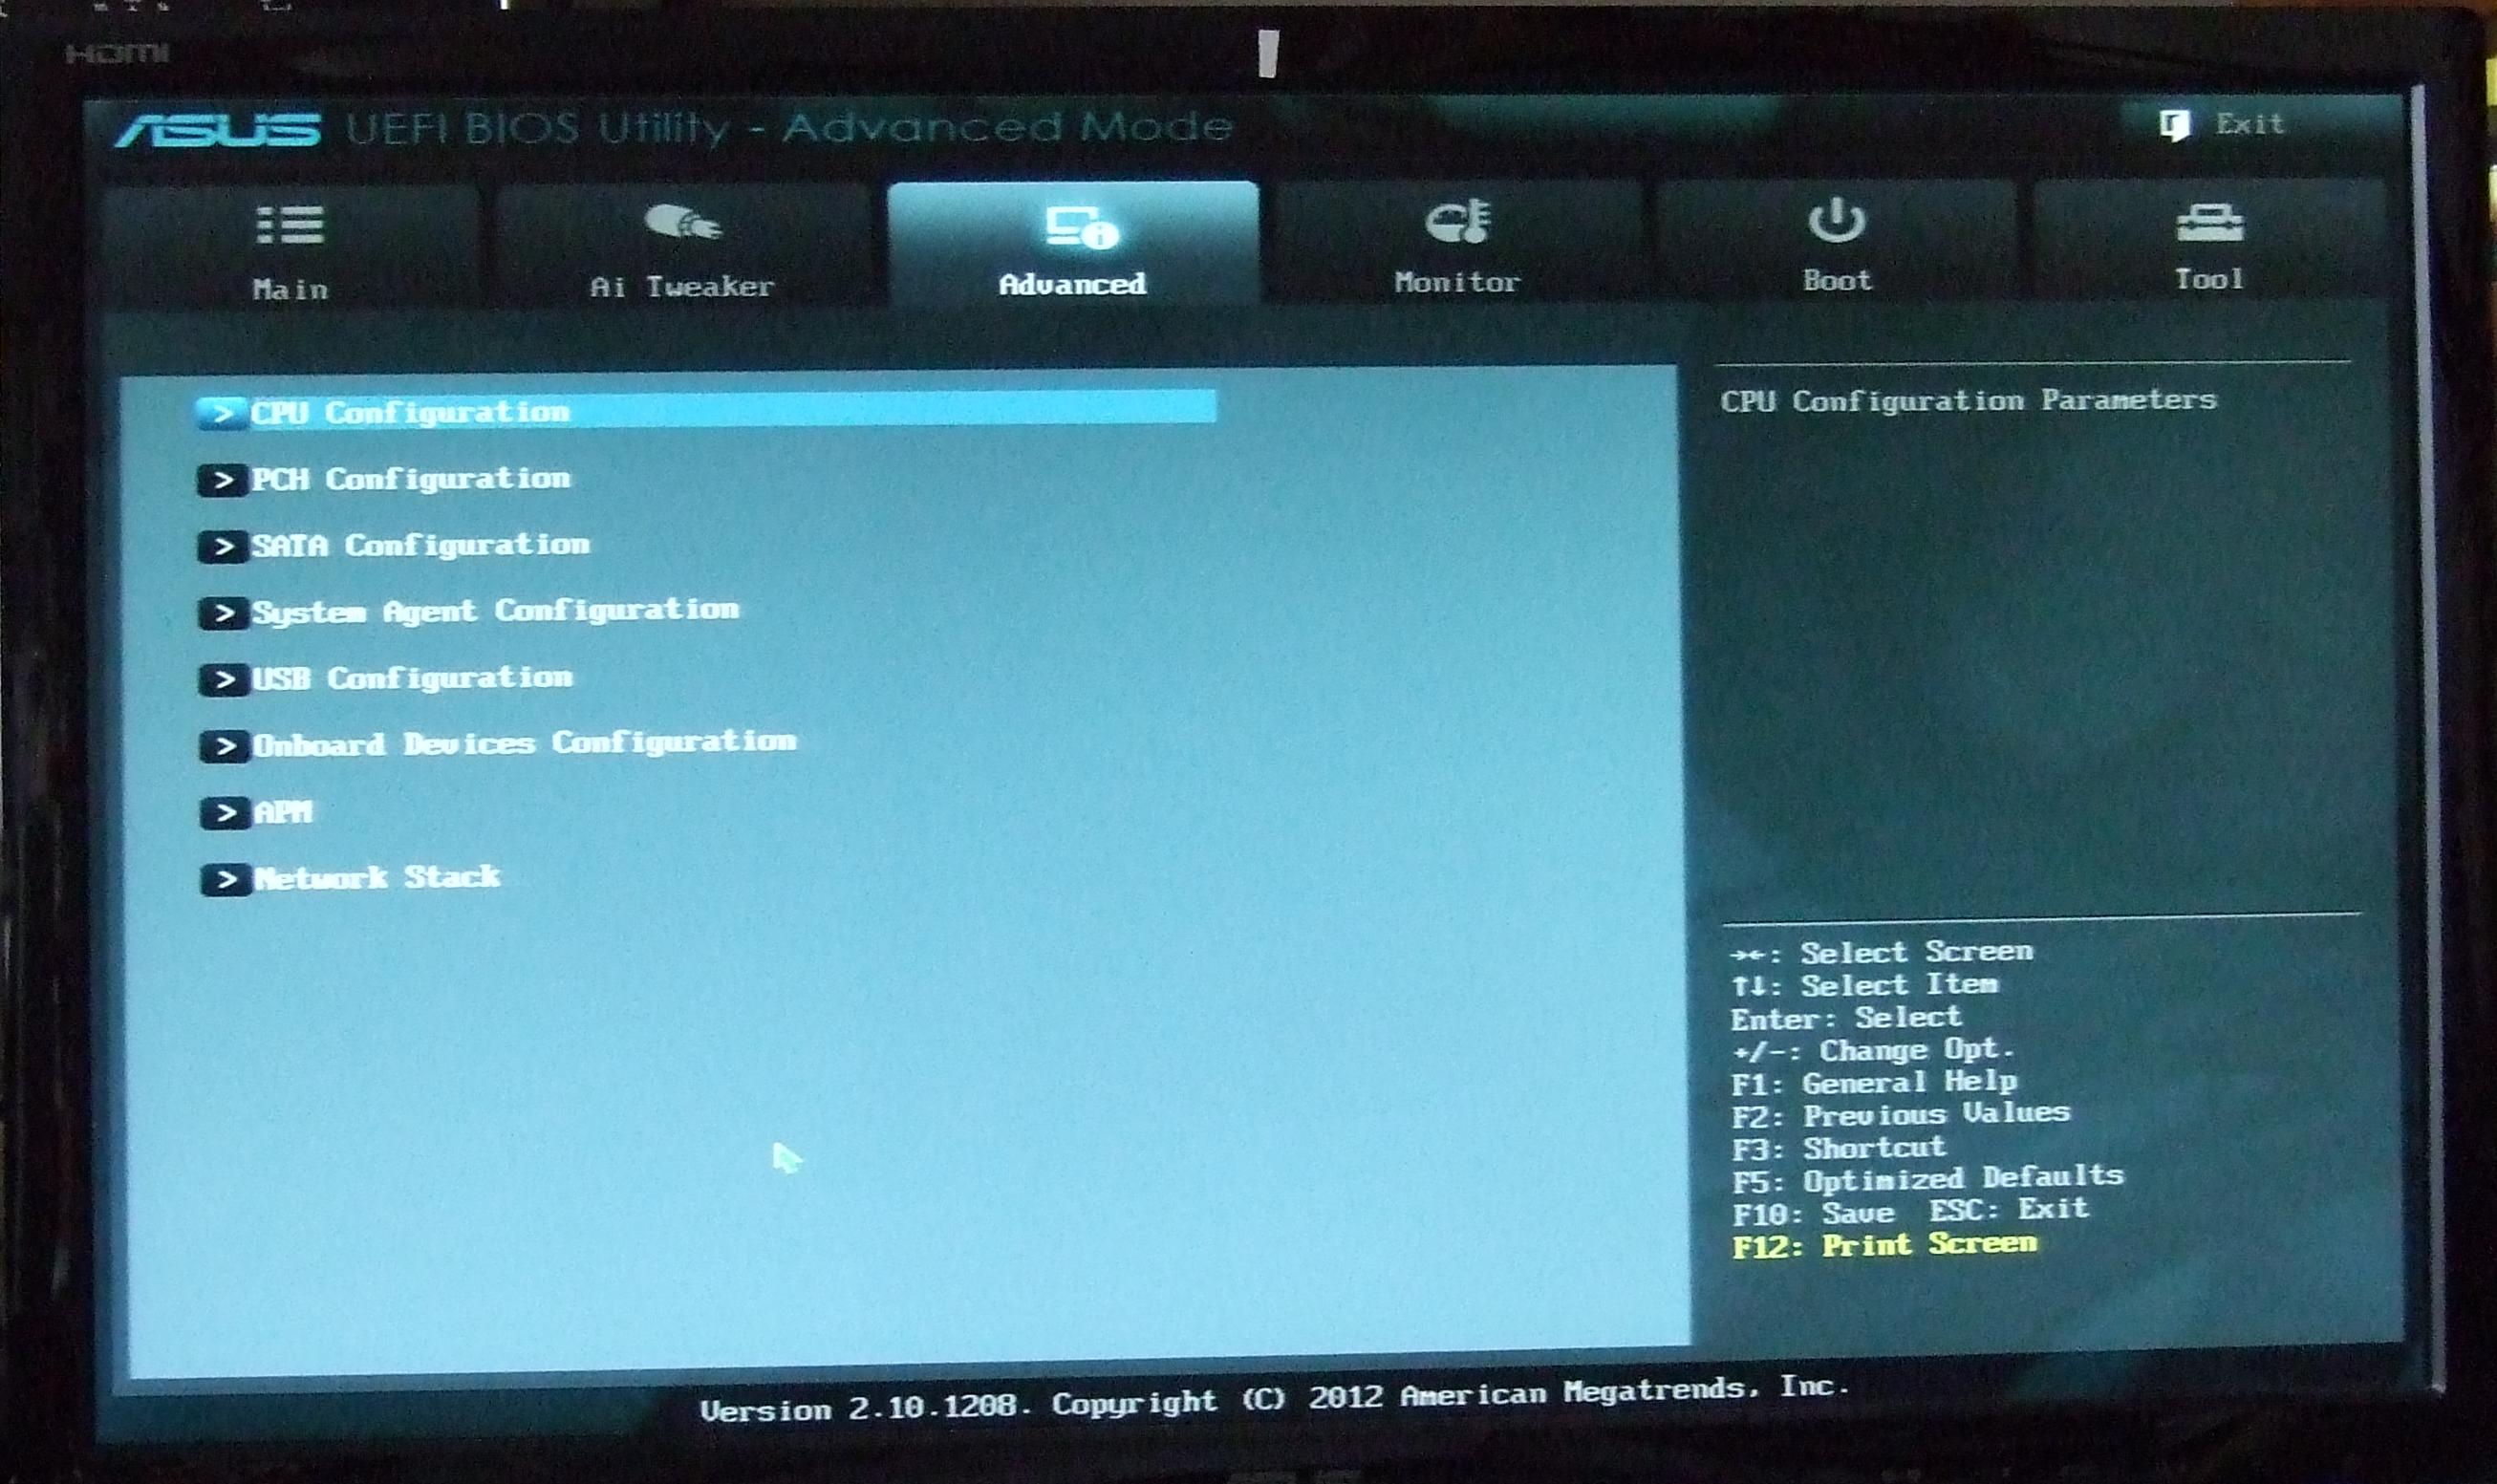Click the F5: Optimized Defaults hint
The image size is (2497, 1484).
tap(1928, 1179)
